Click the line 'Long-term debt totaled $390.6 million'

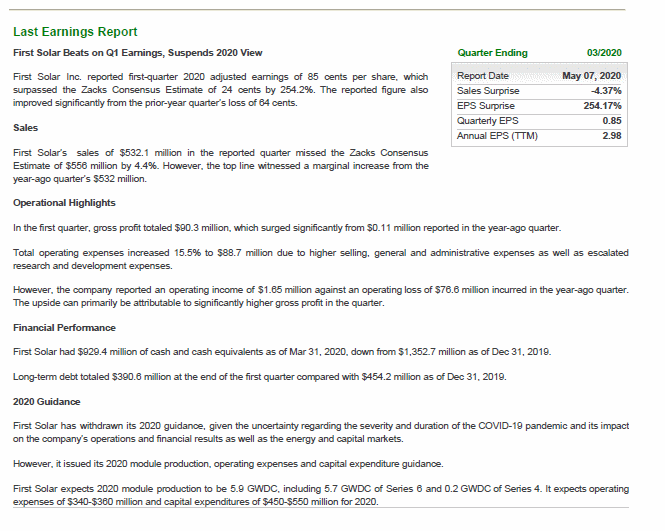(260, 377)
